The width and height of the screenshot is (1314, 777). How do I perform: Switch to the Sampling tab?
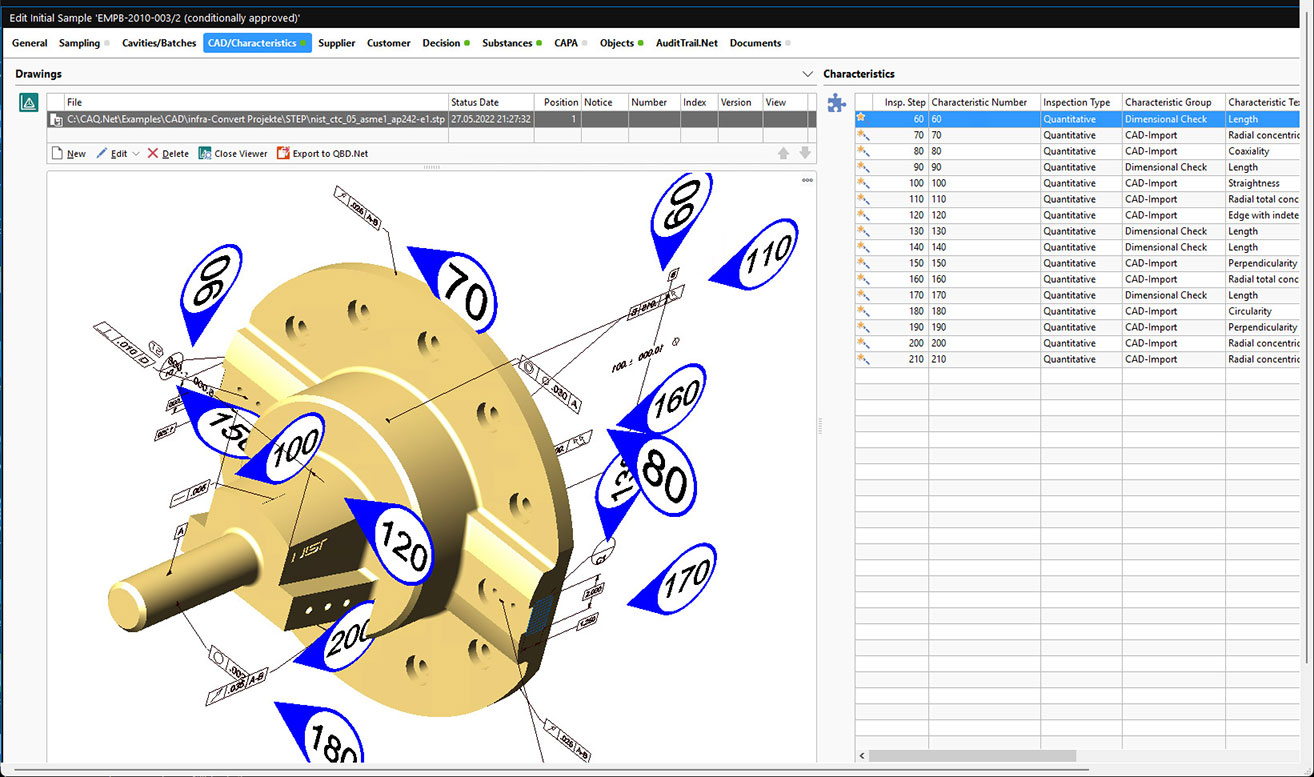pos(79,43)
